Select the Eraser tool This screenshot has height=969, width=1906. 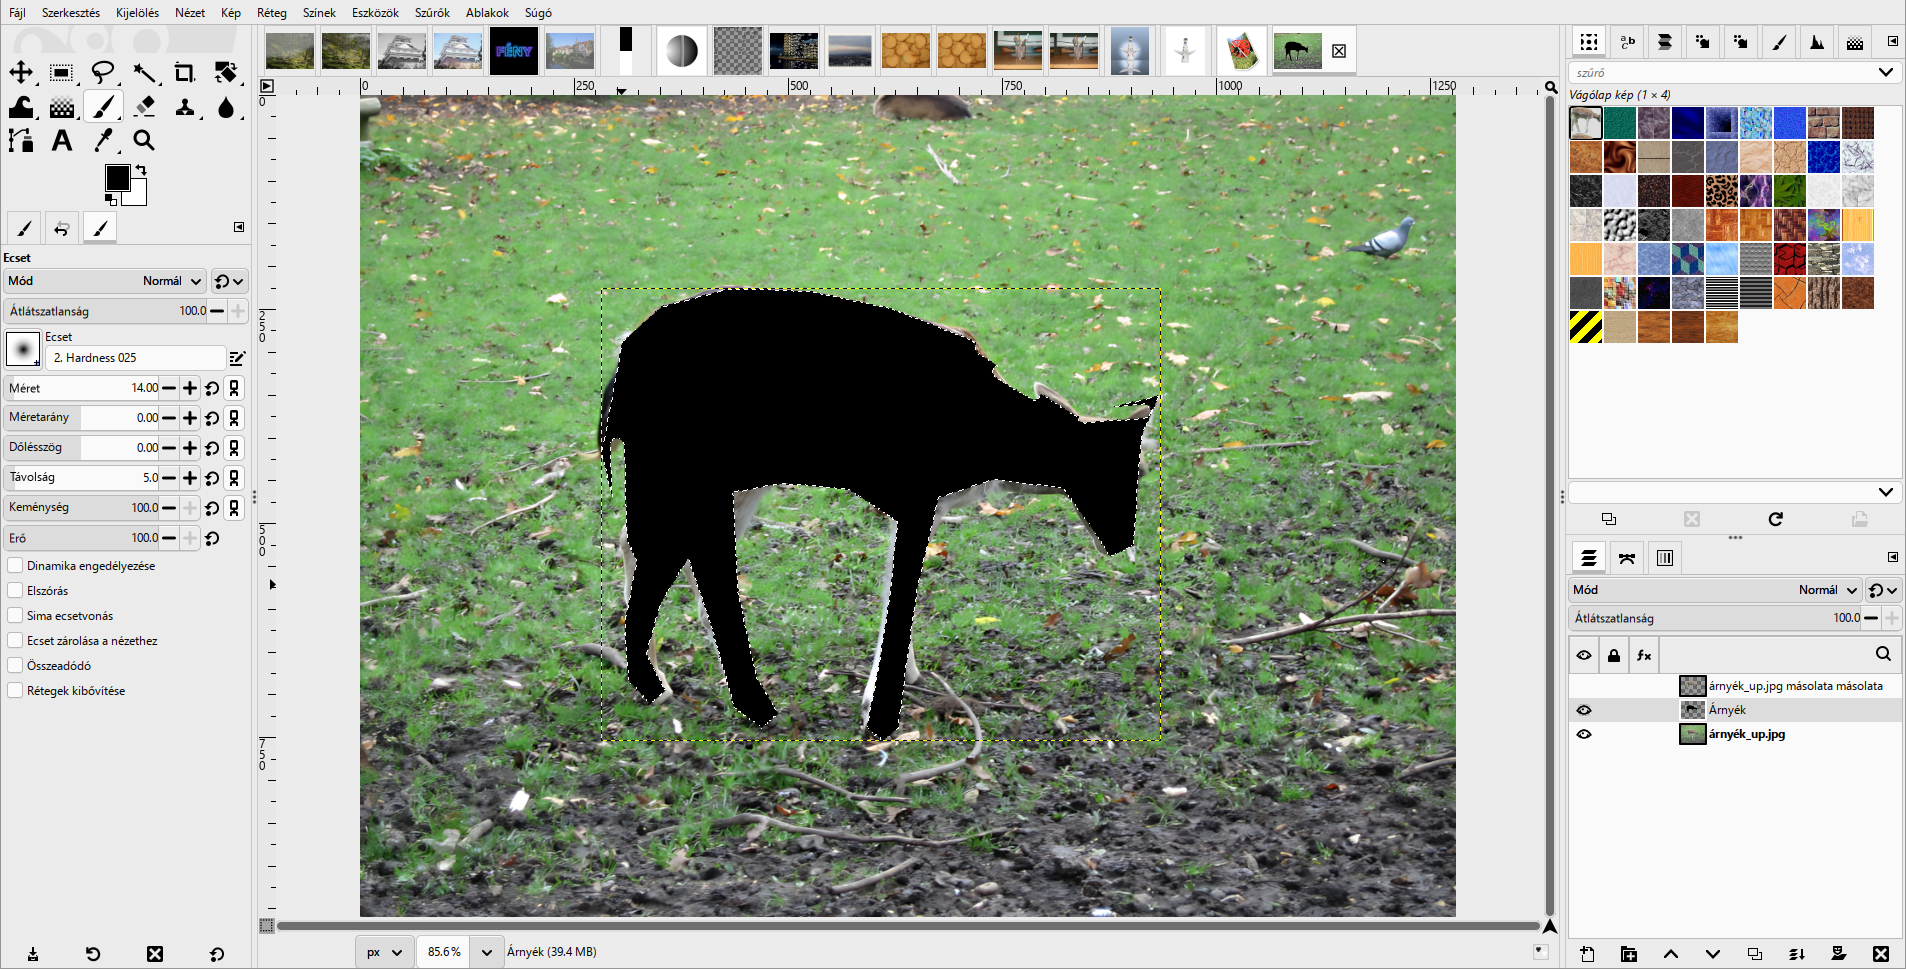[x=145, y=107]
